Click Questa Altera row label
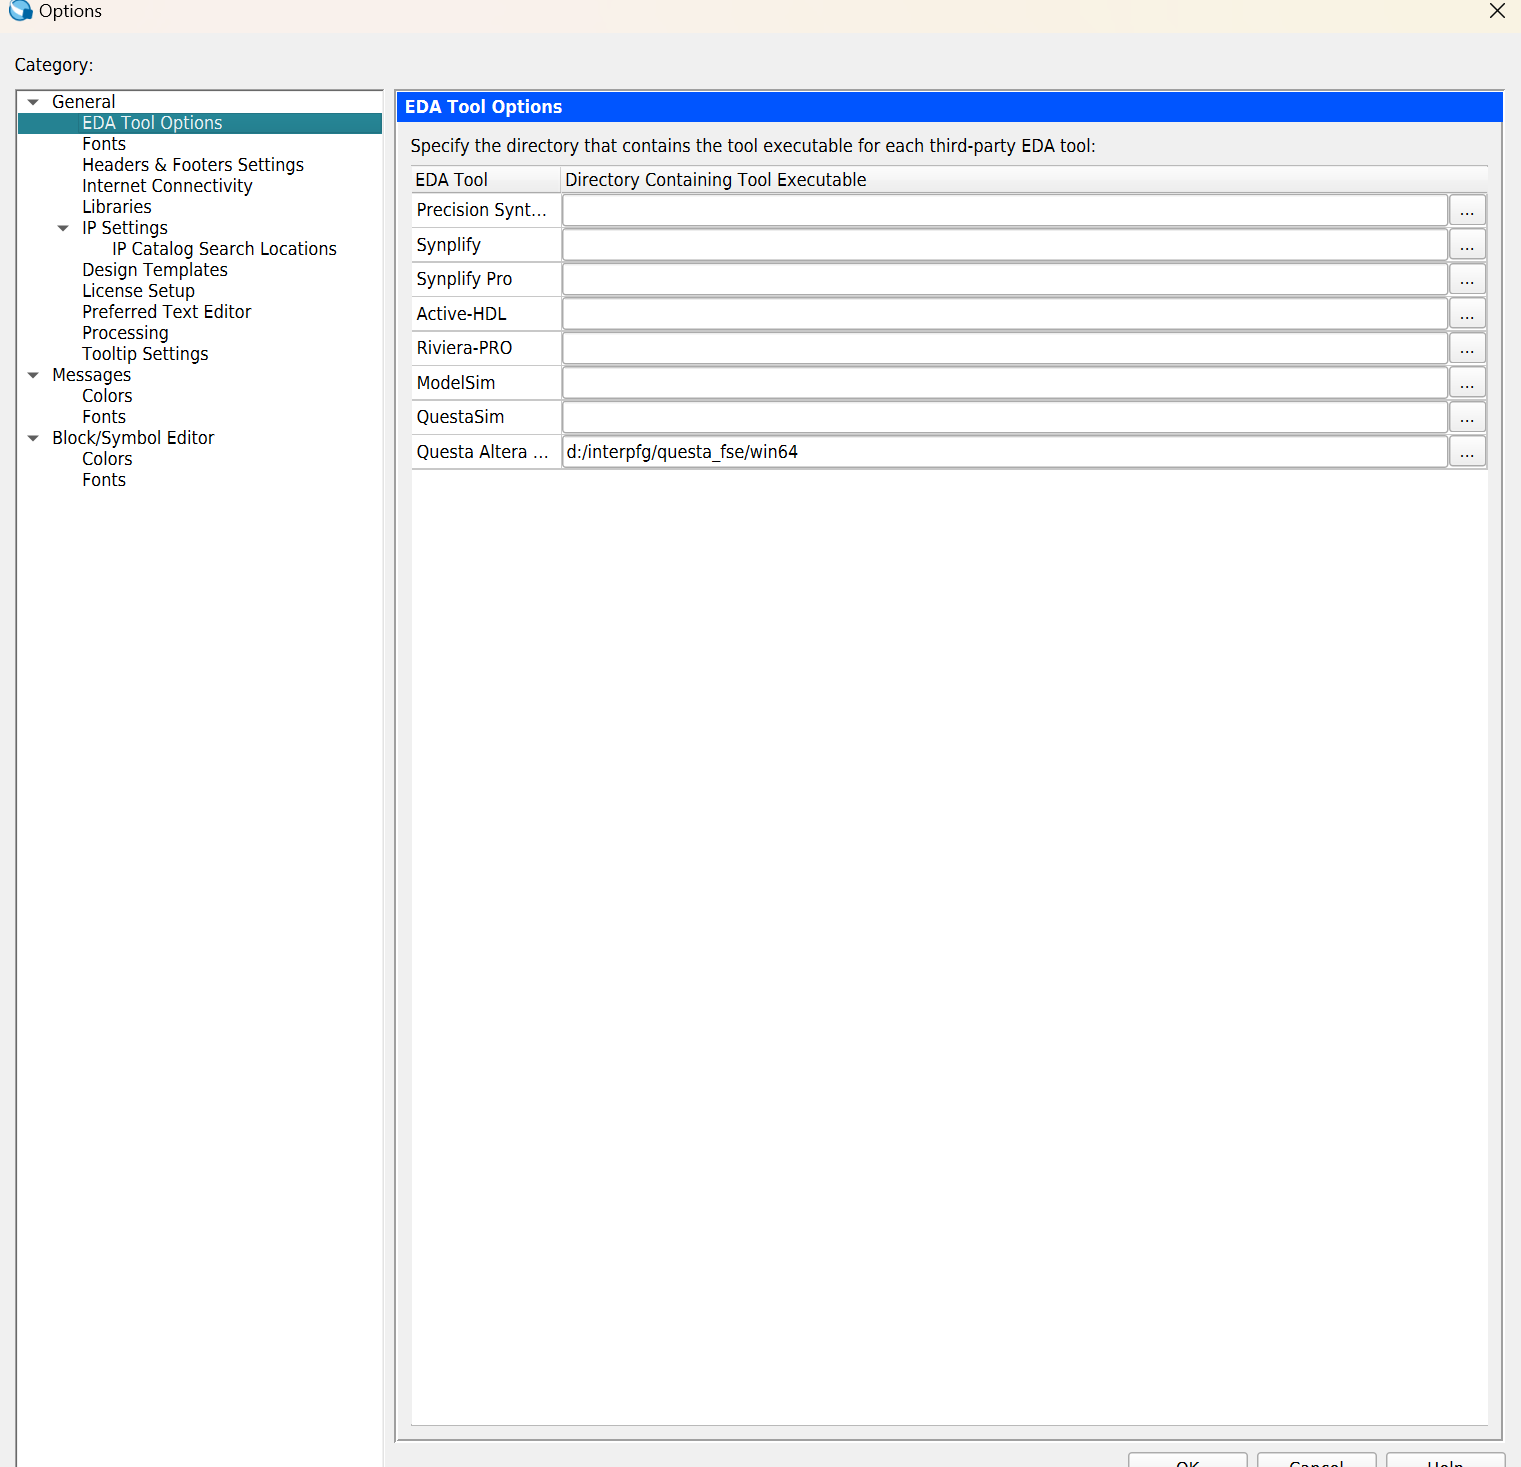The height and width of the screenshot is (1467, 1521). coord(482,452)
